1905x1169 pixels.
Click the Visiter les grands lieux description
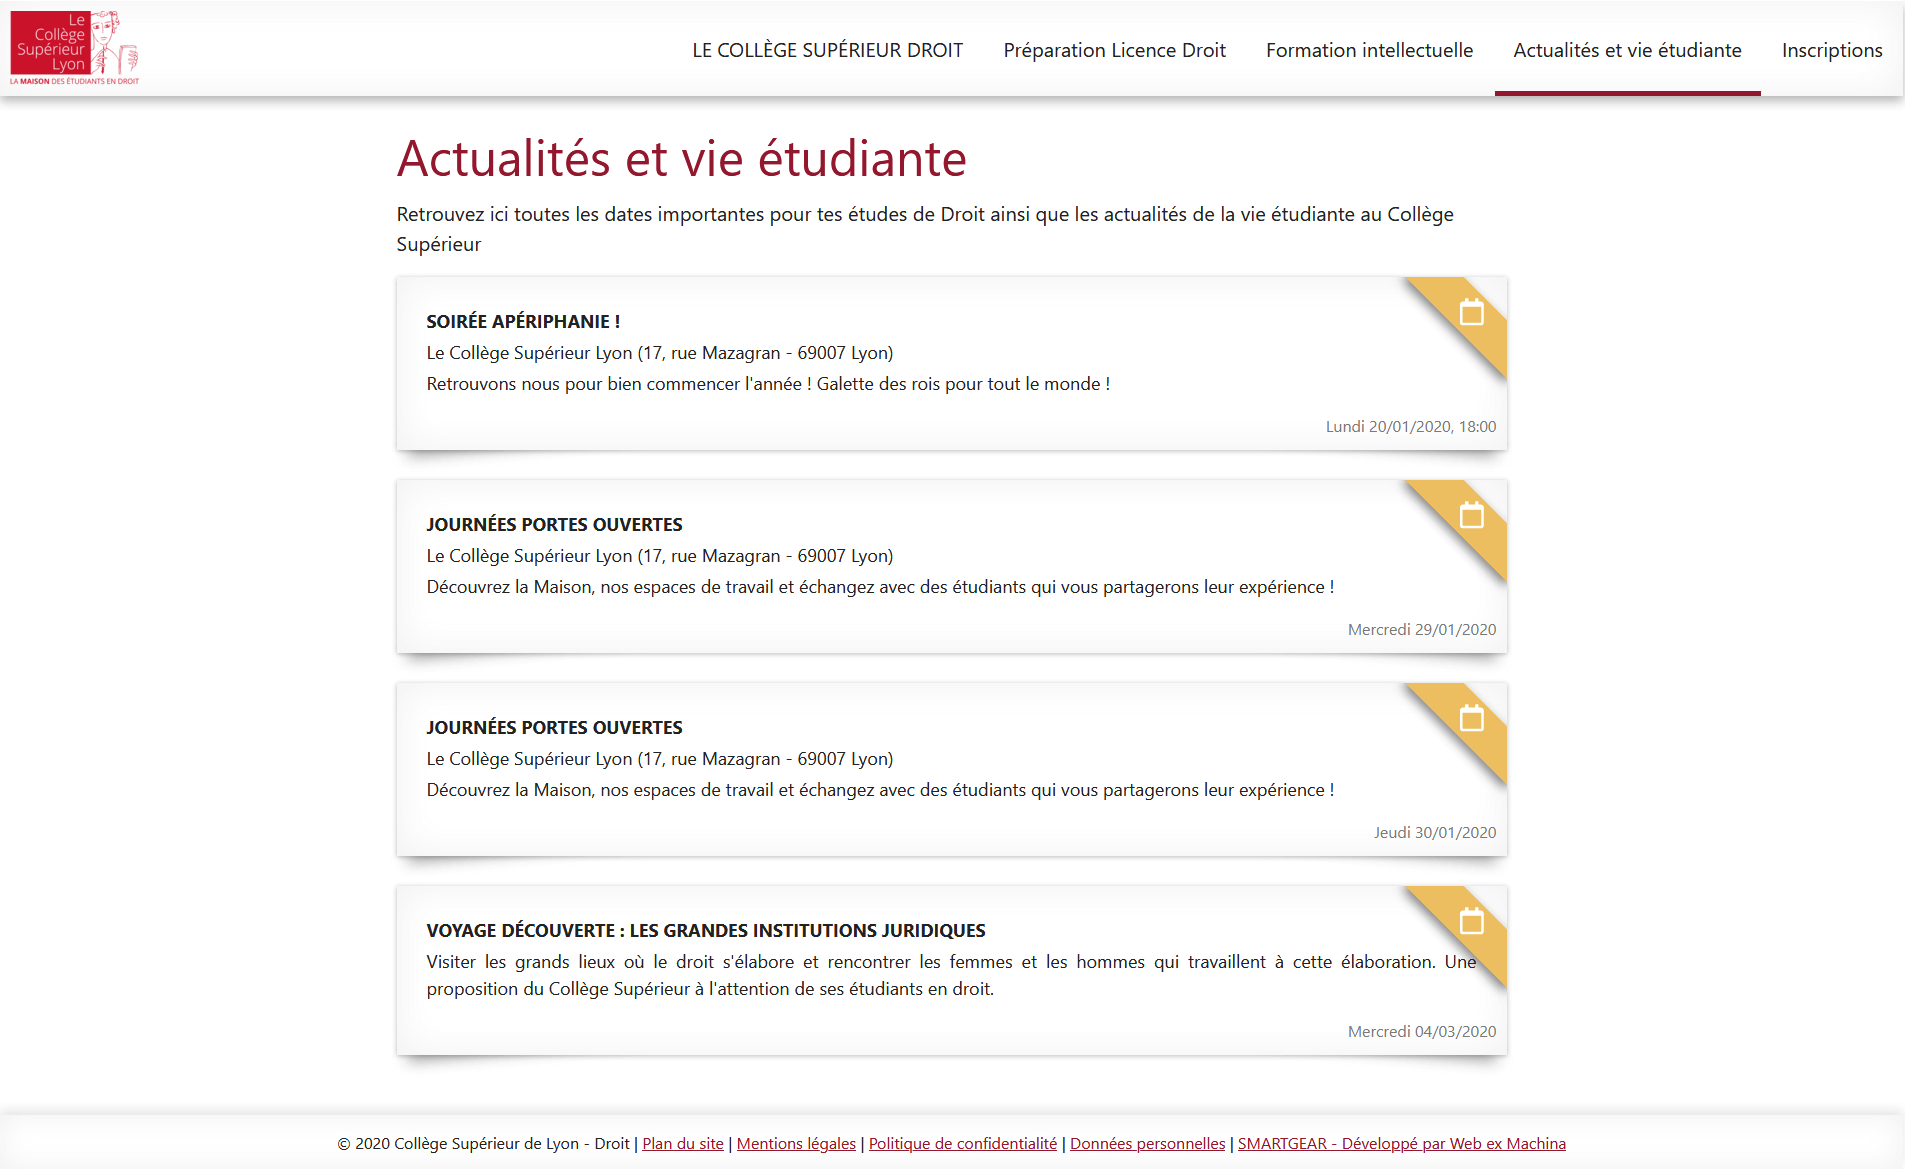[951, 975]
